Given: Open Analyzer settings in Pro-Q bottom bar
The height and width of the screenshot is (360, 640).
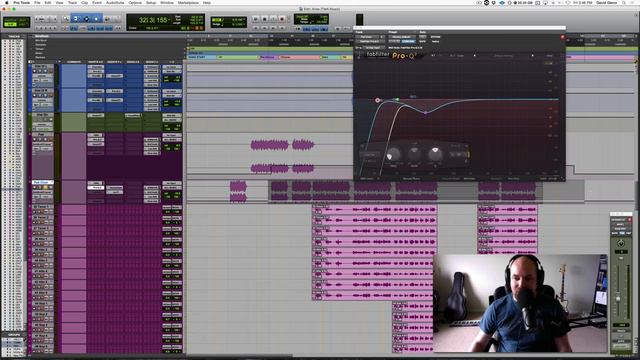Looking at the screenshot, I should [x=469, y=178].
